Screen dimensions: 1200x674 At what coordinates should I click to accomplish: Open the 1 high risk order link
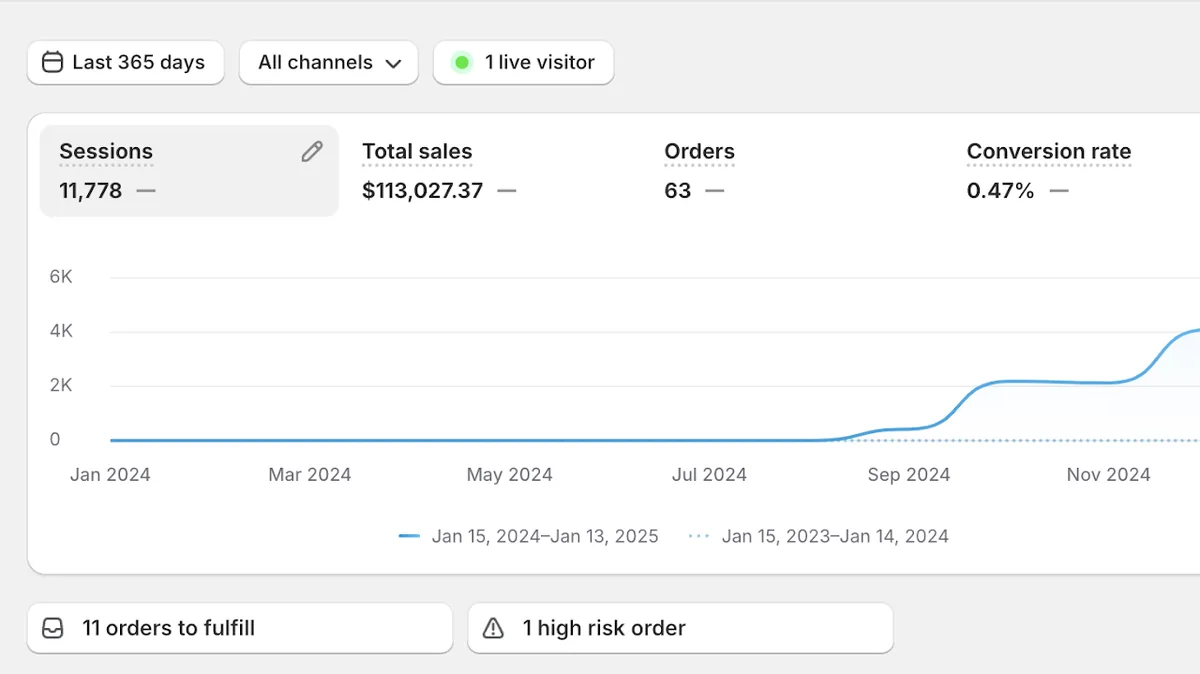[680, 628]
